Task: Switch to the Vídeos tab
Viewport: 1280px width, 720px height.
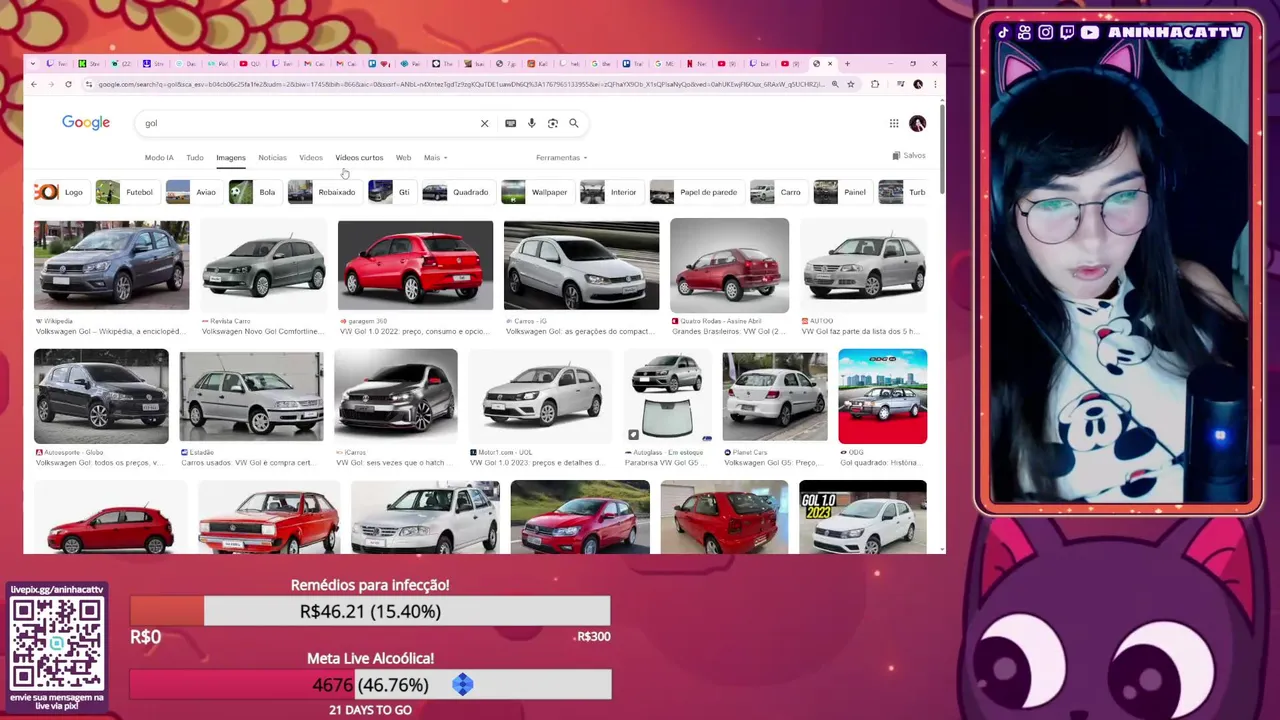Action: coord(311,158)
